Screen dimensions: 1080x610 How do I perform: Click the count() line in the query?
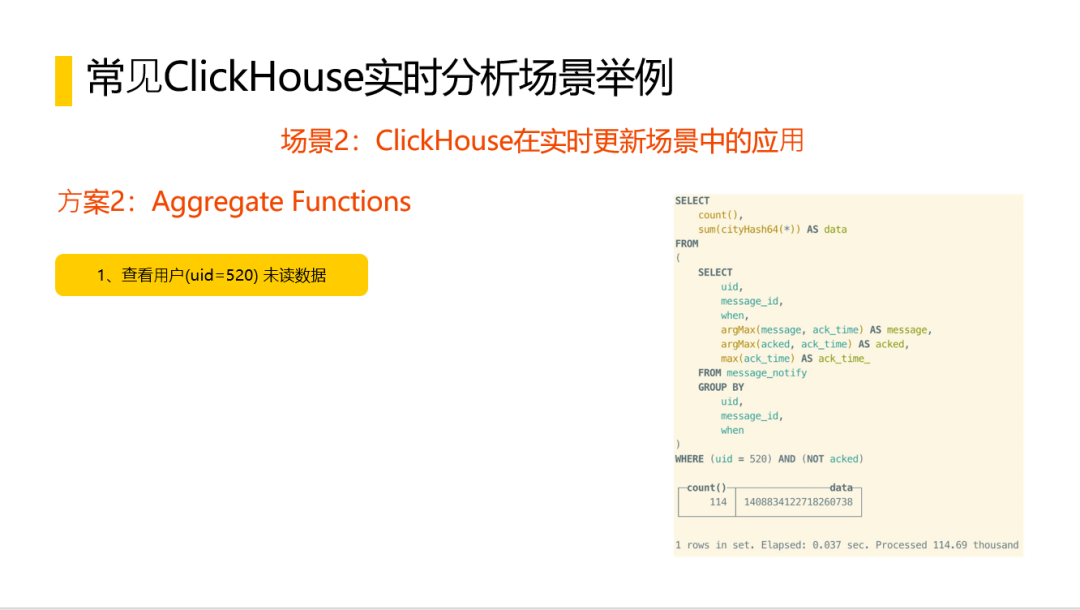[720, 215]
